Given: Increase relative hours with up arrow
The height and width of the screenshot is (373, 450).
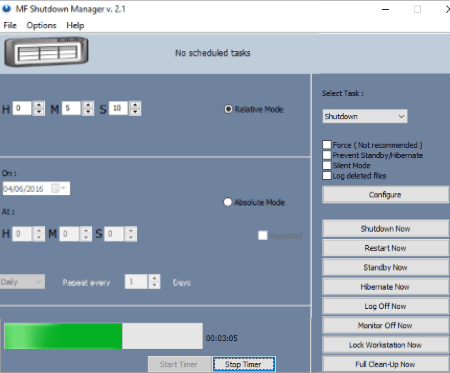Looking at the screenshot, I should pyautogui.click(x=39, y=104).
